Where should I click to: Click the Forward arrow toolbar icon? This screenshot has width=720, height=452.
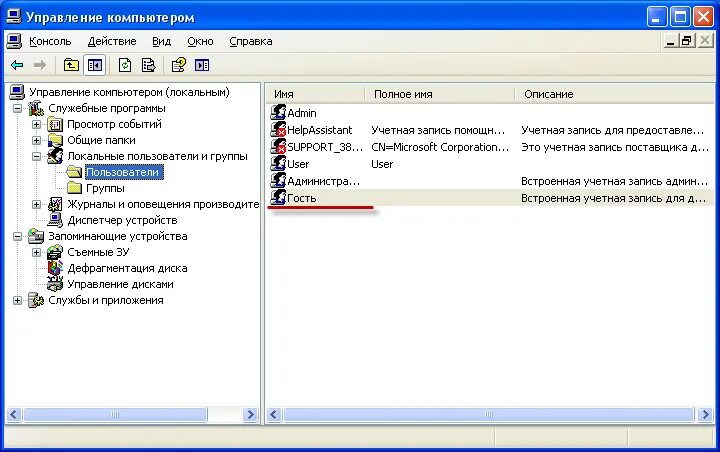(40, 65)
